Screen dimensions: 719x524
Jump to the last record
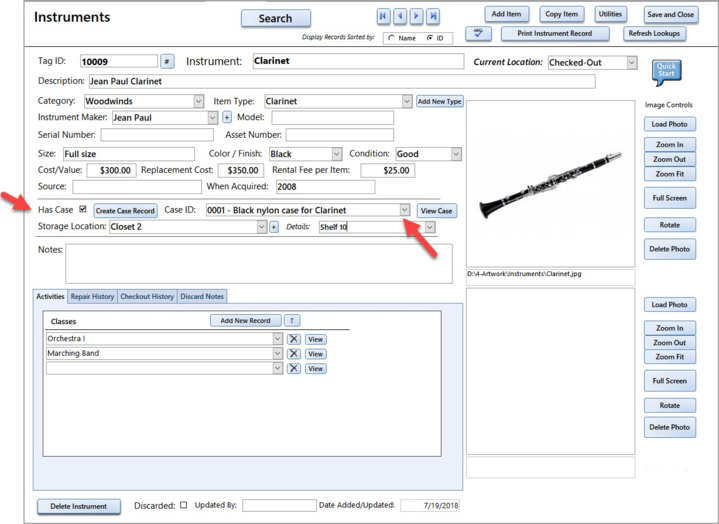433,17
